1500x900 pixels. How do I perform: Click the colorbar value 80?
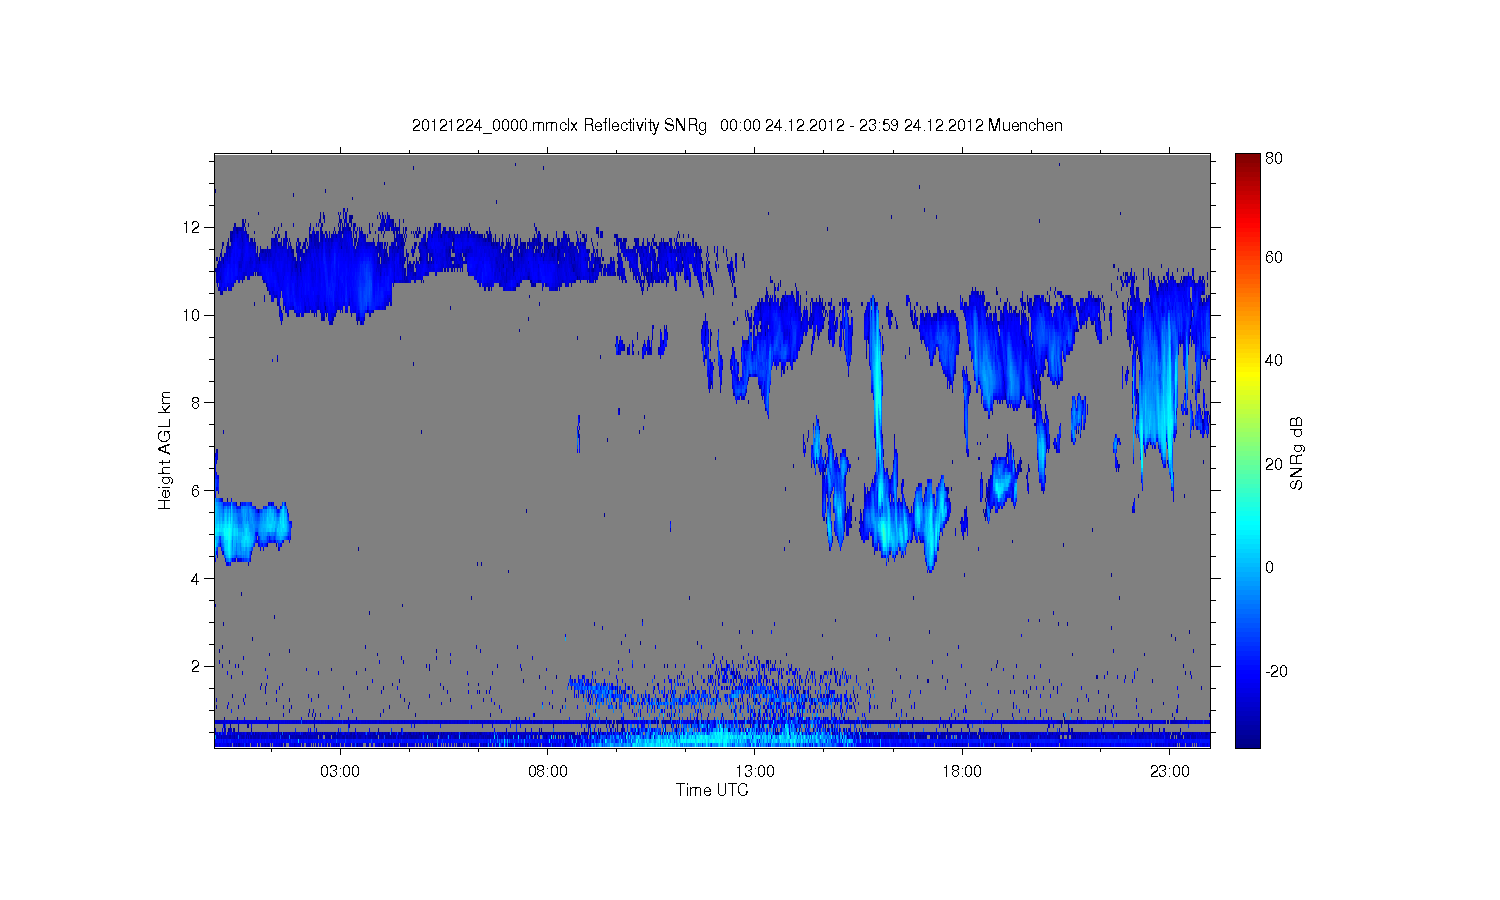pyautogui.click(x=1274, y=158)
